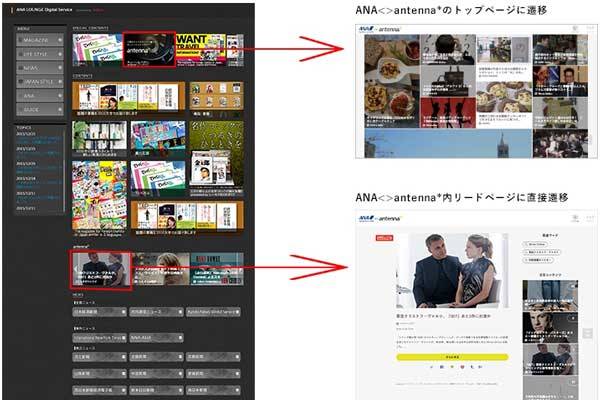Viewport: 600px width, 400px height.
Task: Open the colorful manga collage tile
Action: click(x=99, y=198)
